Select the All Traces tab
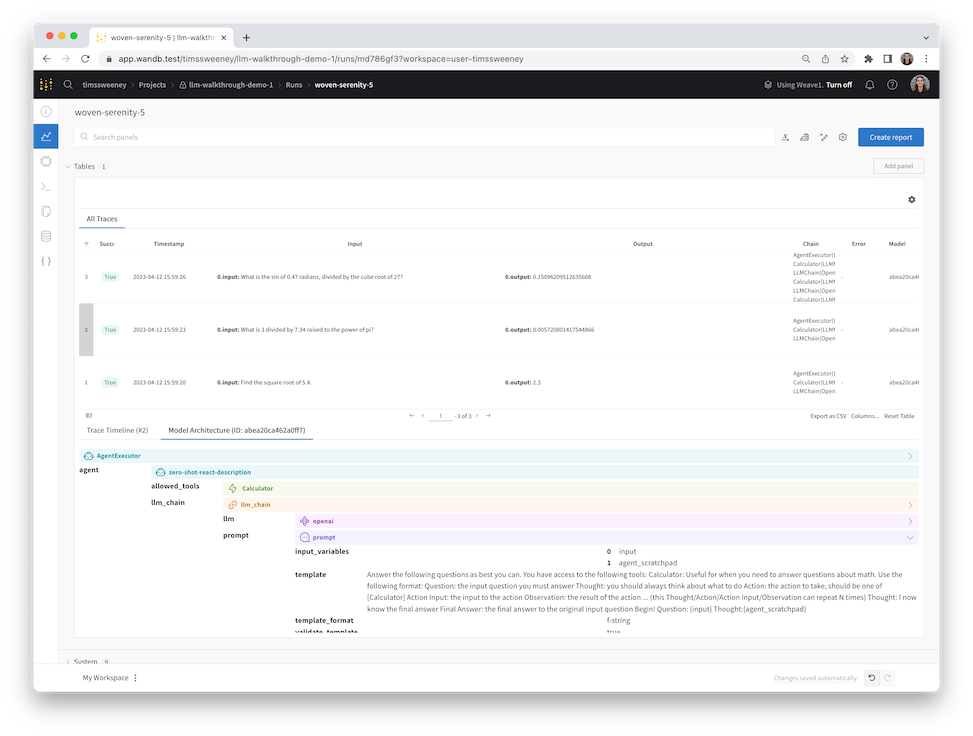 click(x=102, y=218)
